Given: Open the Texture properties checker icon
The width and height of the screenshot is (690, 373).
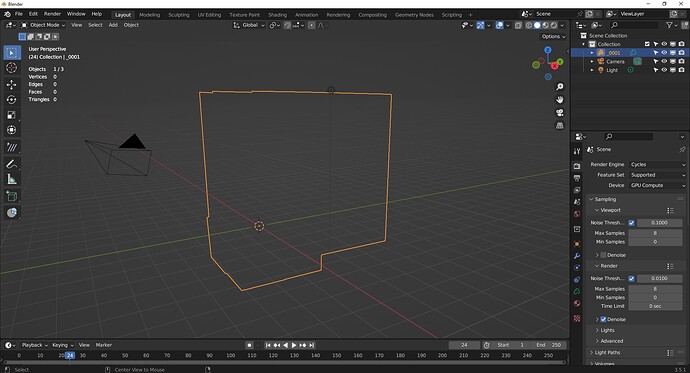Looking at the screenshot, I should (577, 318).
